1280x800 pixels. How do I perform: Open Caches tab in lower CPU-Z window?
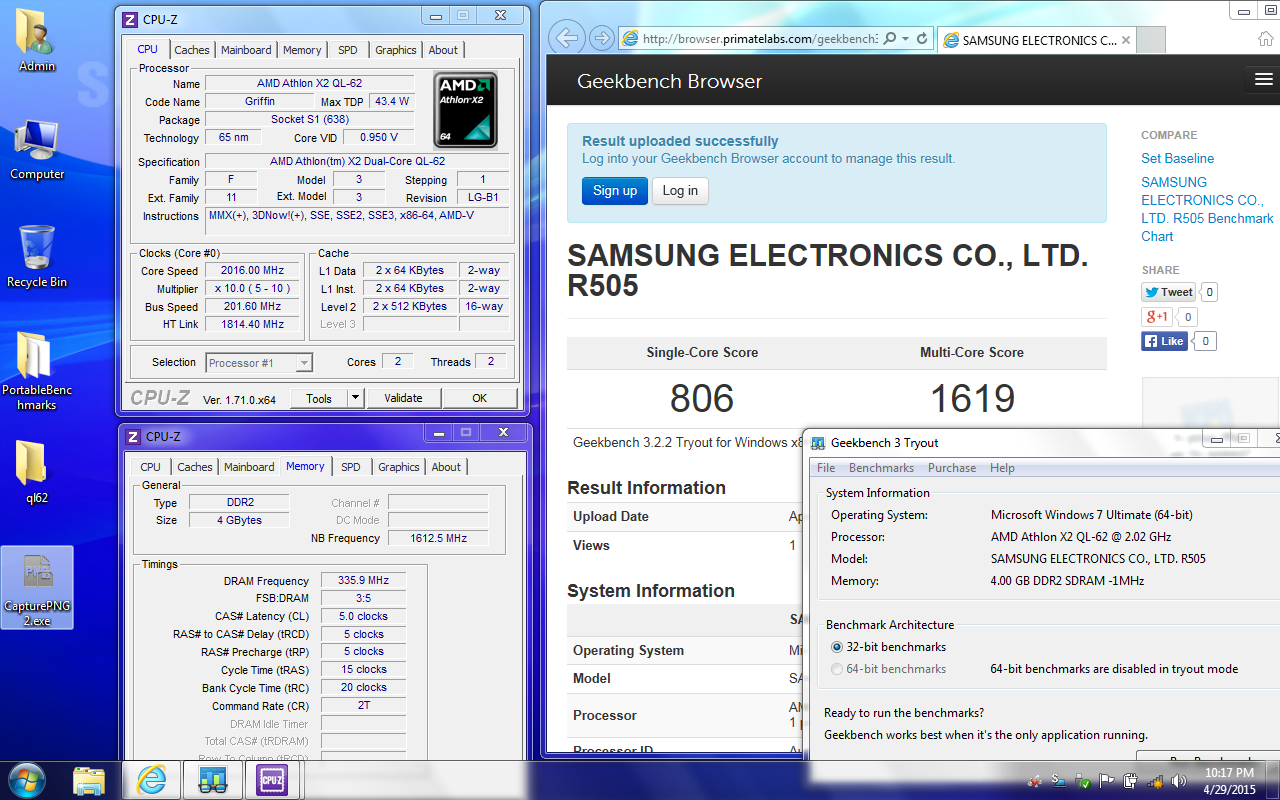pos(195,467)
